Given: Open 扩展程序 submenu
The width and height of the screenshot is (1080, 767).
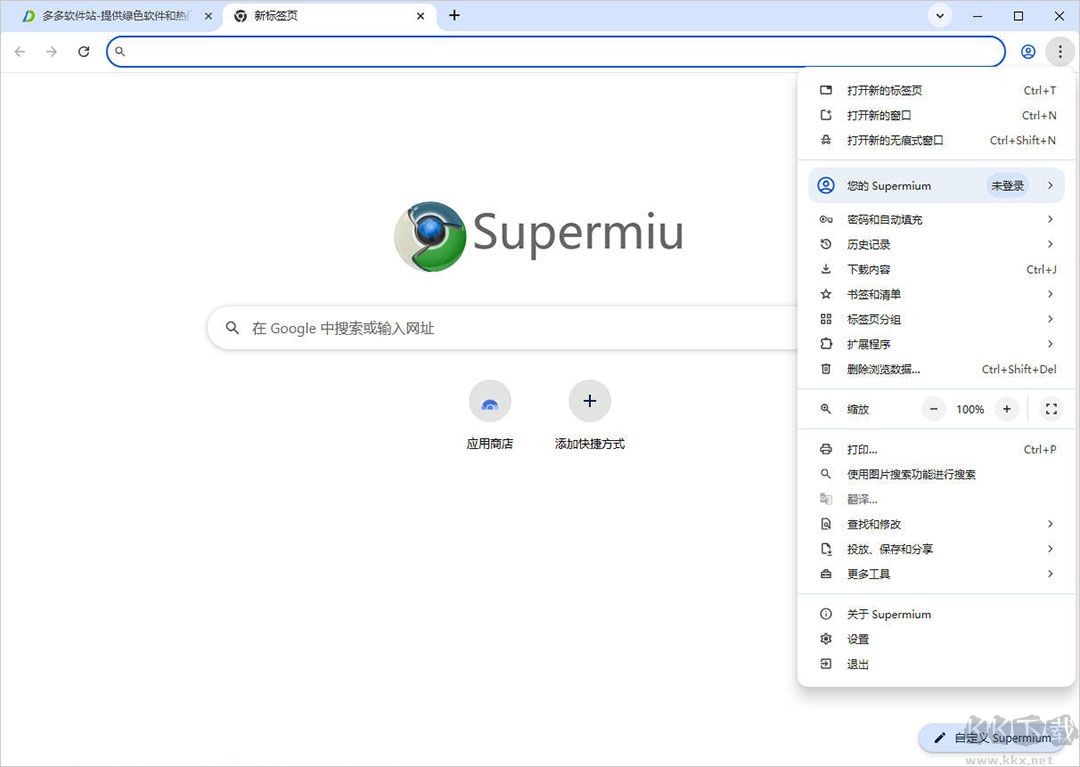Looking at the screenshot, I should tap(937, 344).
